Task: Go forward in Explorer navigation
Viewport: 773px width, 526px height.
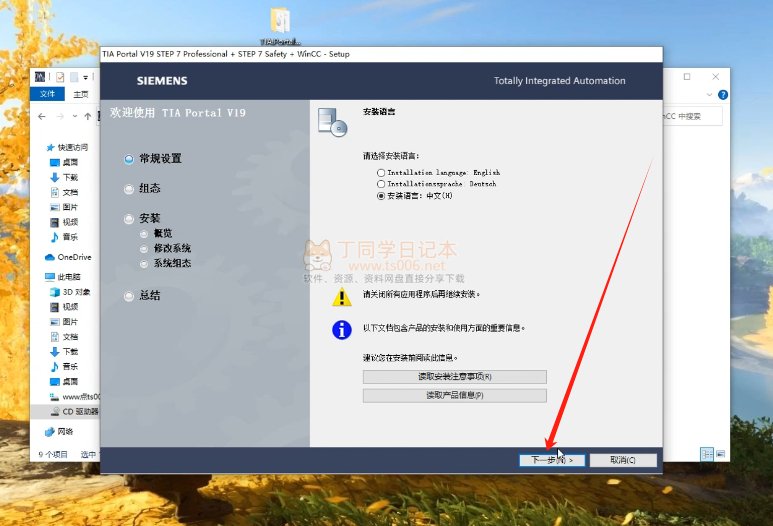Action: 60,116
